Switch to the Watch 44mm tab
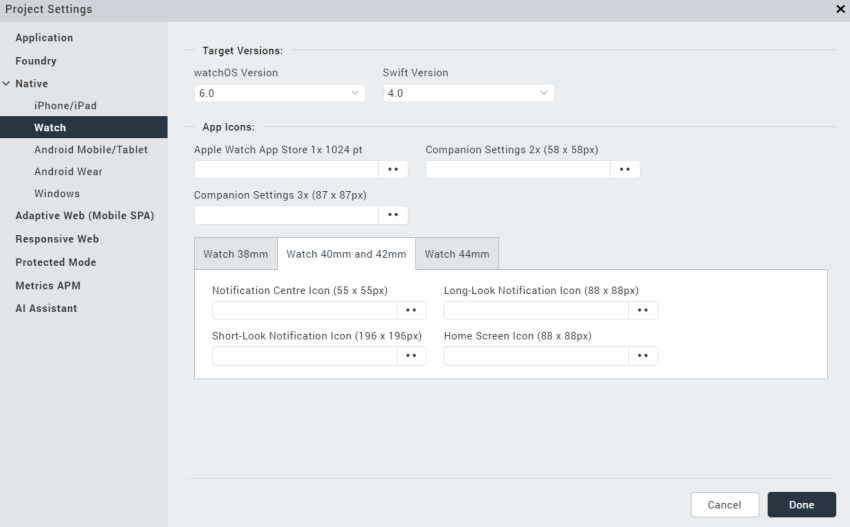The width and height of the screenshot is (850, 527). point(457,254)
